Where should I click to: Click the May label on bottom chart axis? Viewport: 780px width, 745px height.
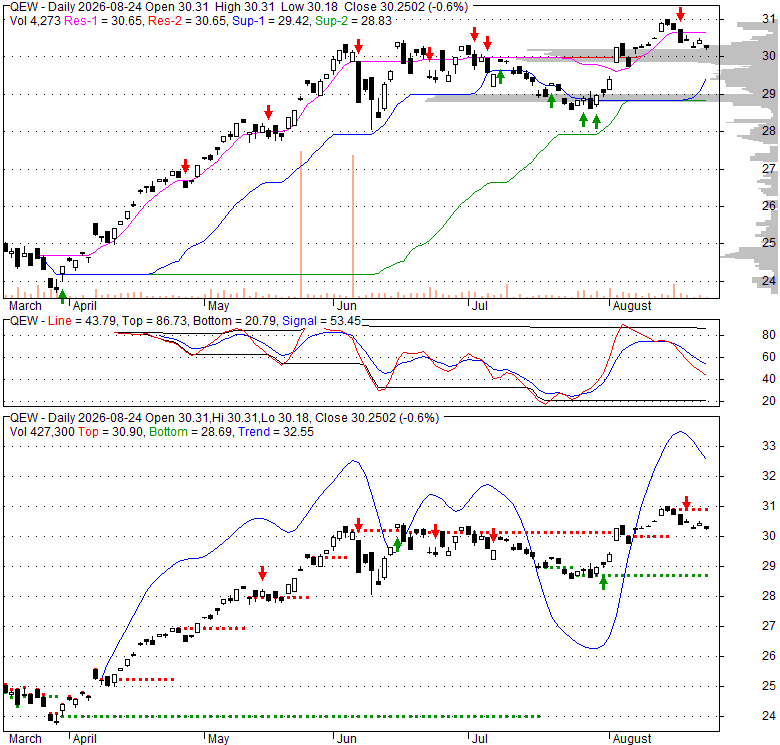(x=218, y=739)
